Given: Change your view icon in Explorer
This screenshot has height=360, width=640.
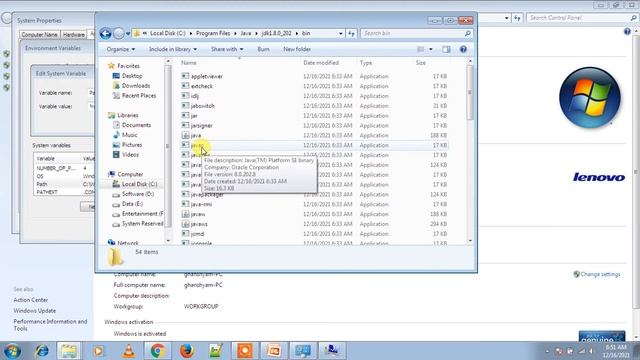Looking at the screenshot, I should (x=420, y=49).
